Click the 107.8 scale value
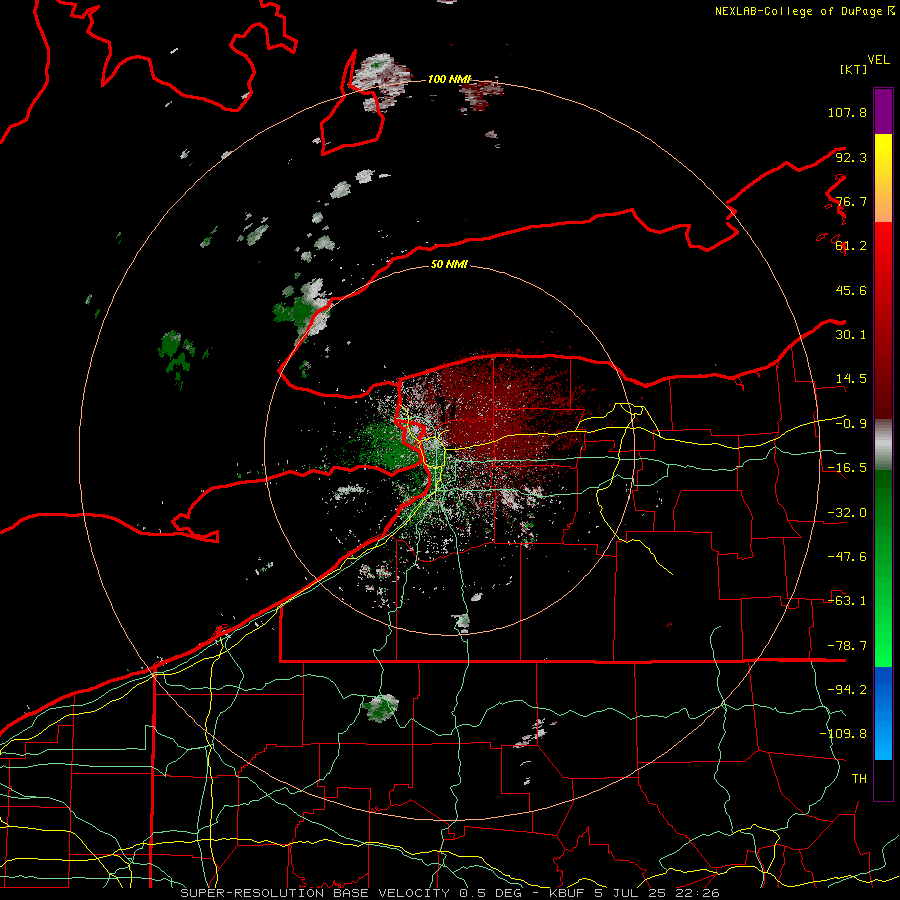The image size is (900, 900). (x=847, y=112)
